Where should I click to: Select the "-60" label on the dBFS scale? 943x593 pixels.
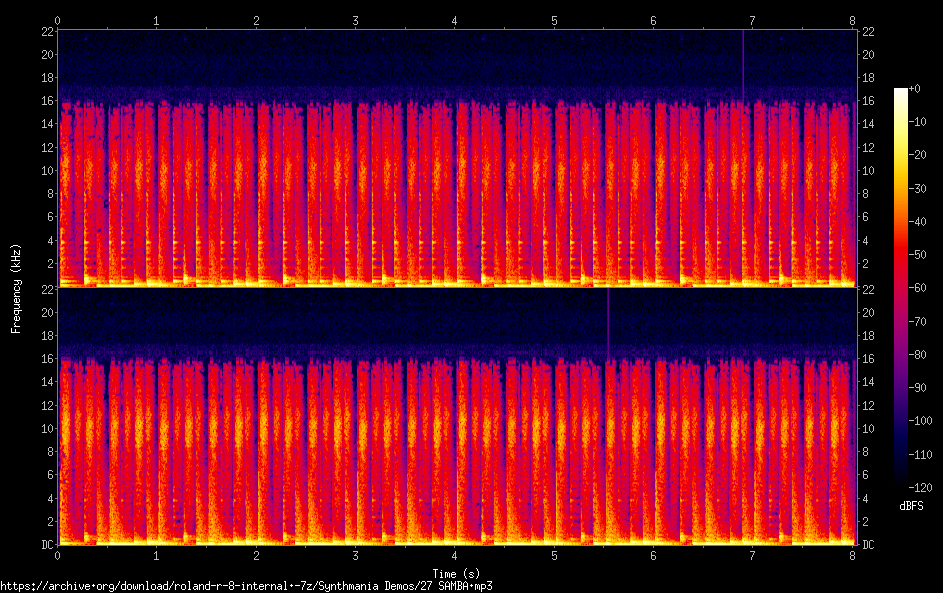917,287
